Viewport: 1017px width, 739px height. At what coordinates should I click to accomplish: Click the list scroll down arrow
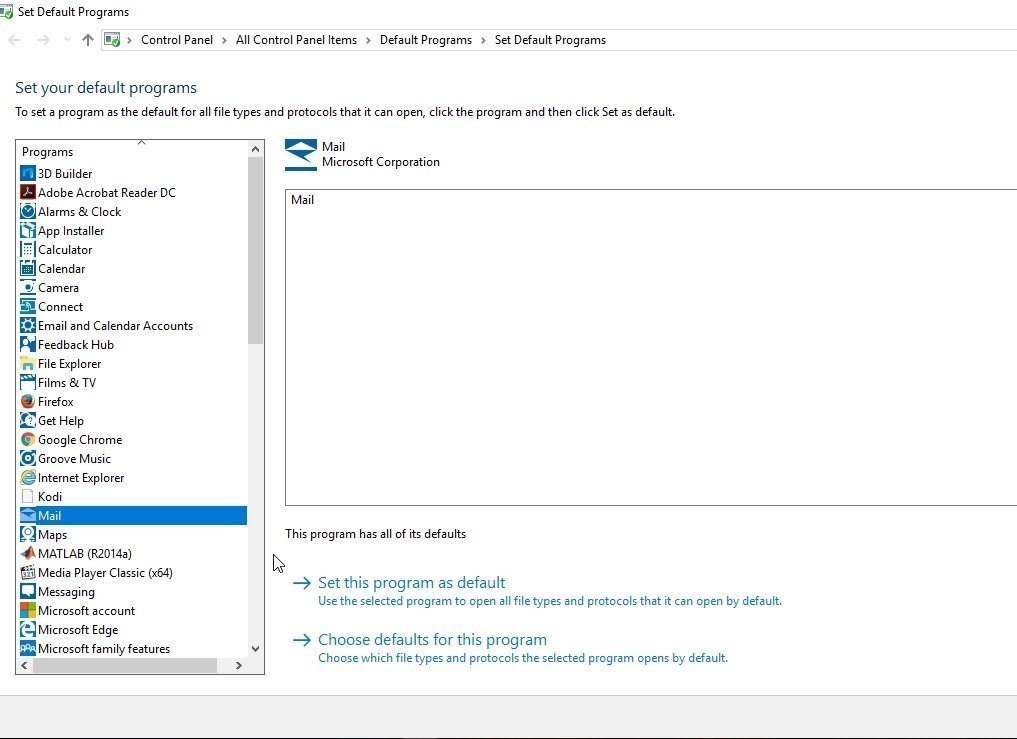click(255, 648)
